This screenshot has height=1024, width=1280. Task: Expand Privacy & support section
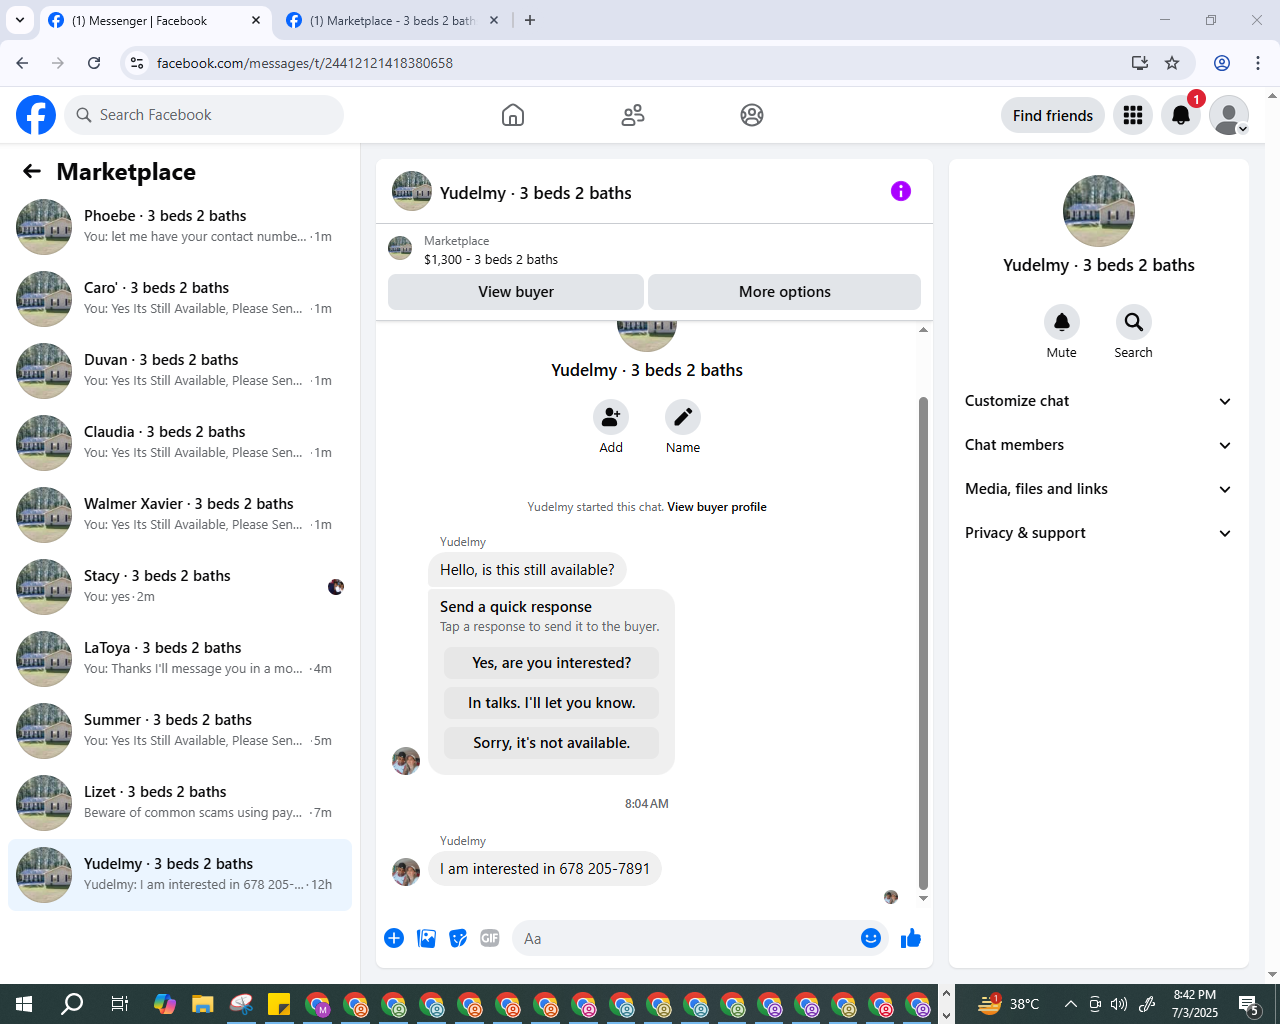(x=1098, y=533)
